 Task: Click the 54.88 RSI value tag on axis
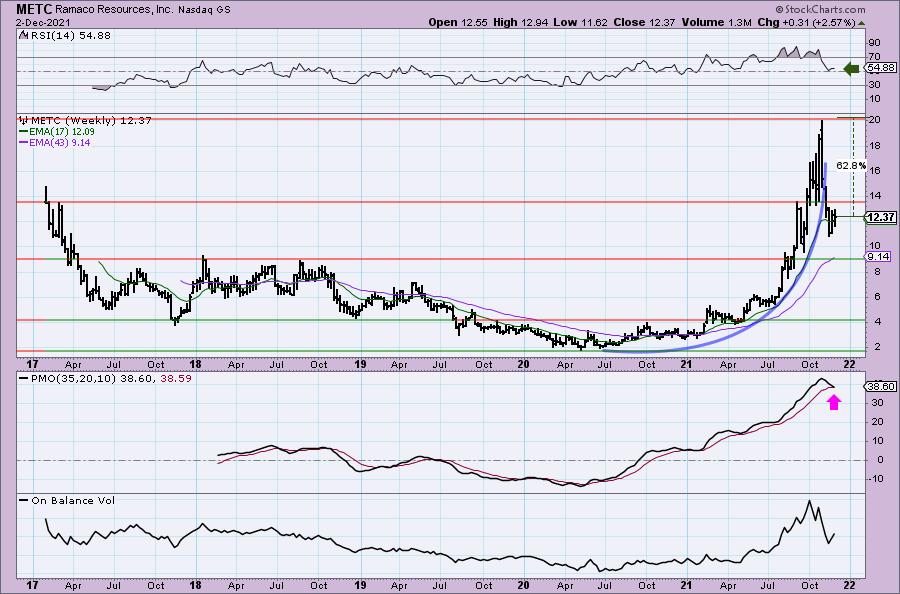tap(881, 68)
